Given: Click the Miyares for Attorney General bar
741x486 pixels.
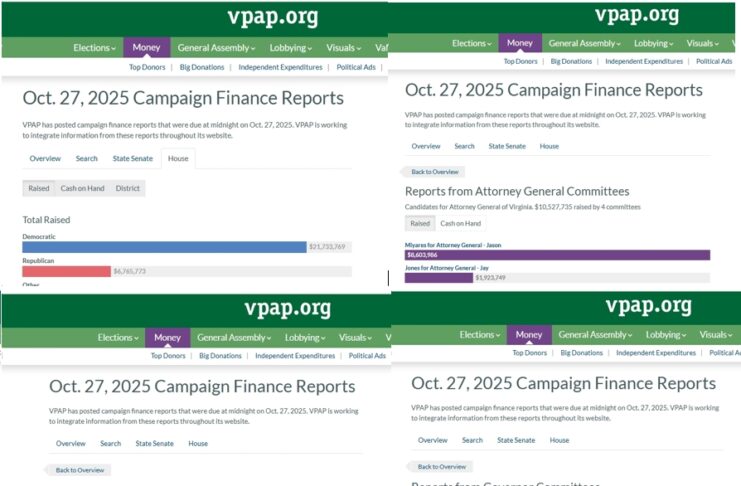Looking at the screenshot, I should (557, 255).
